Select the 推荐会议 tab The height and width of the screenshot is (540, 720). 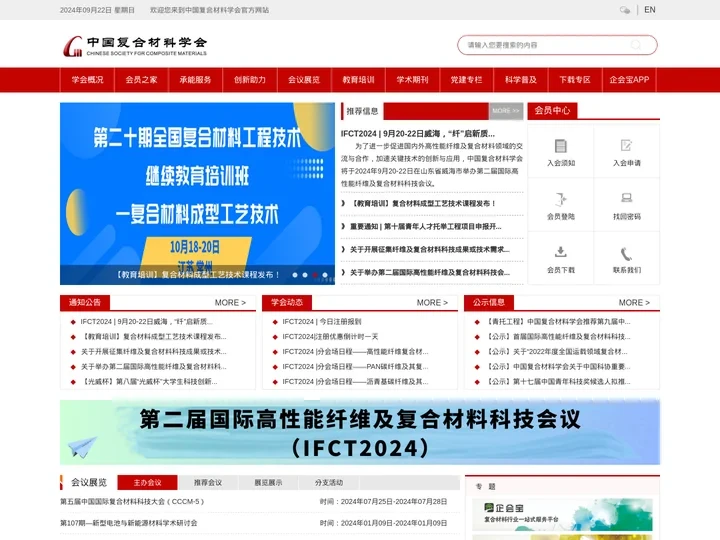tap(208, 483)
